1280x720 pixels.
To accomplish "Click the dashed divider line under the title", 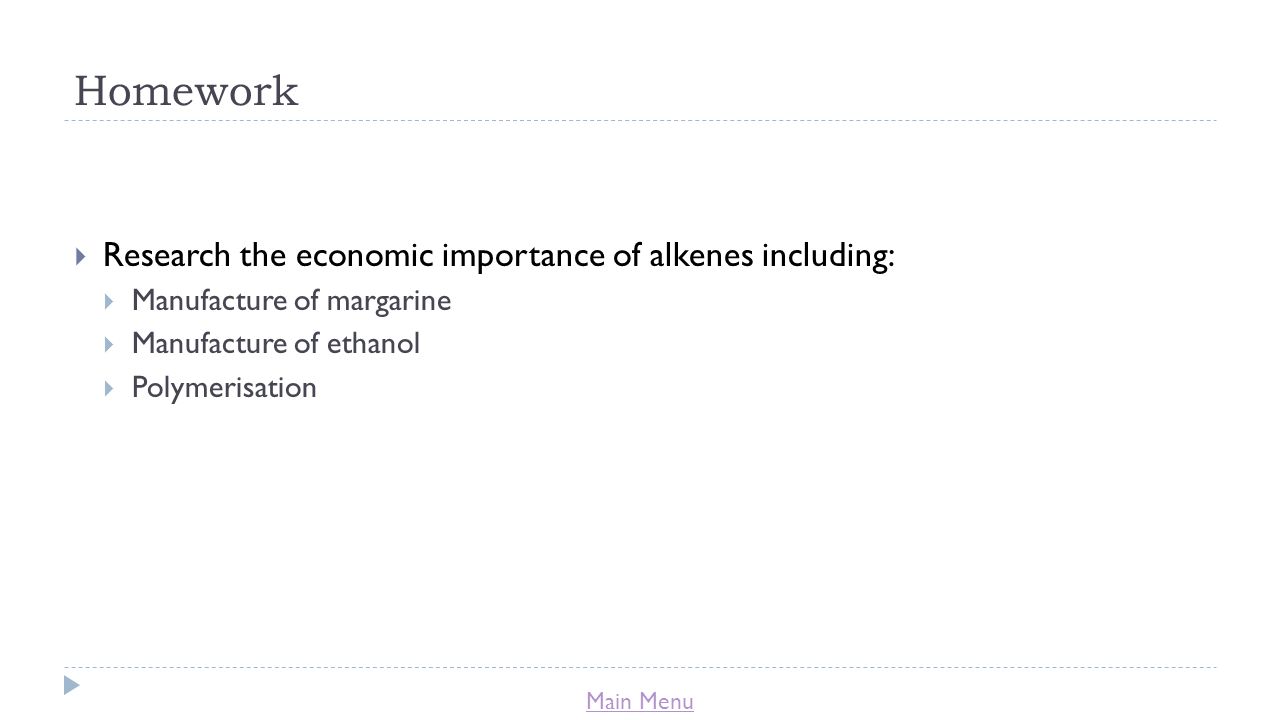I will [x=640, y=121].
